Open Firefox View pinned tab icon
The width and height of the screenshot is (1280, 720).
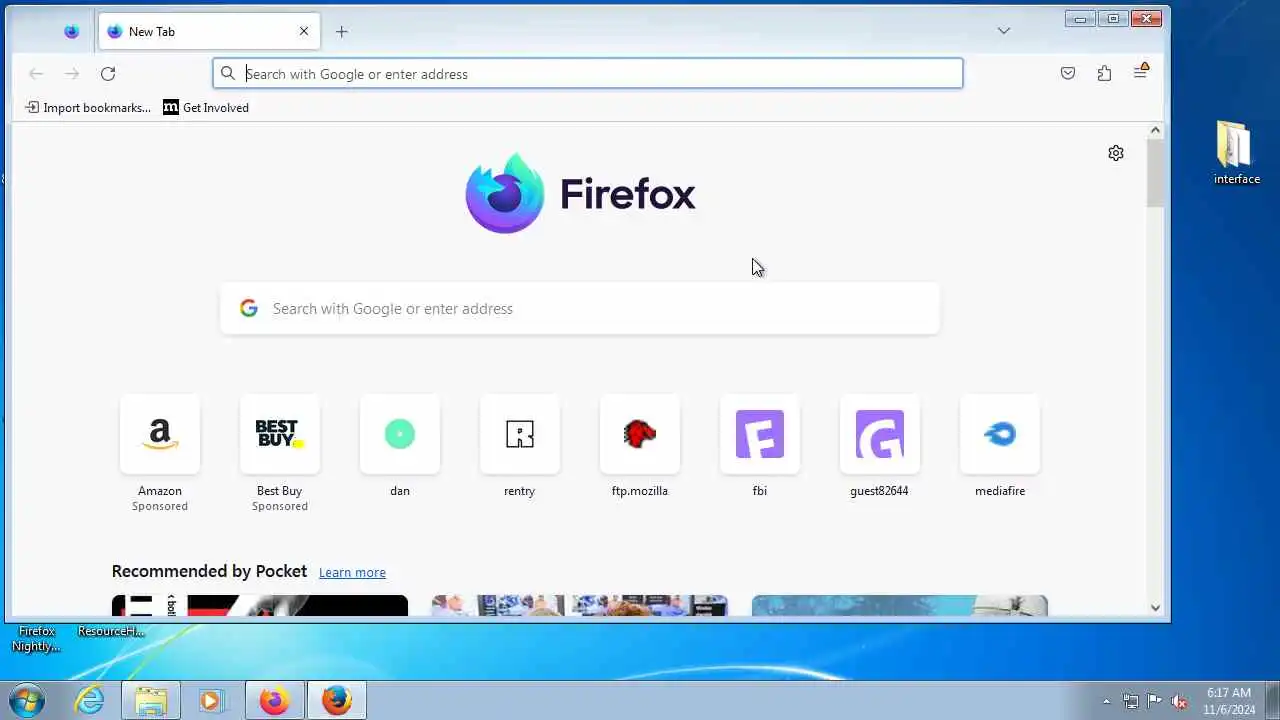(71, 31)
